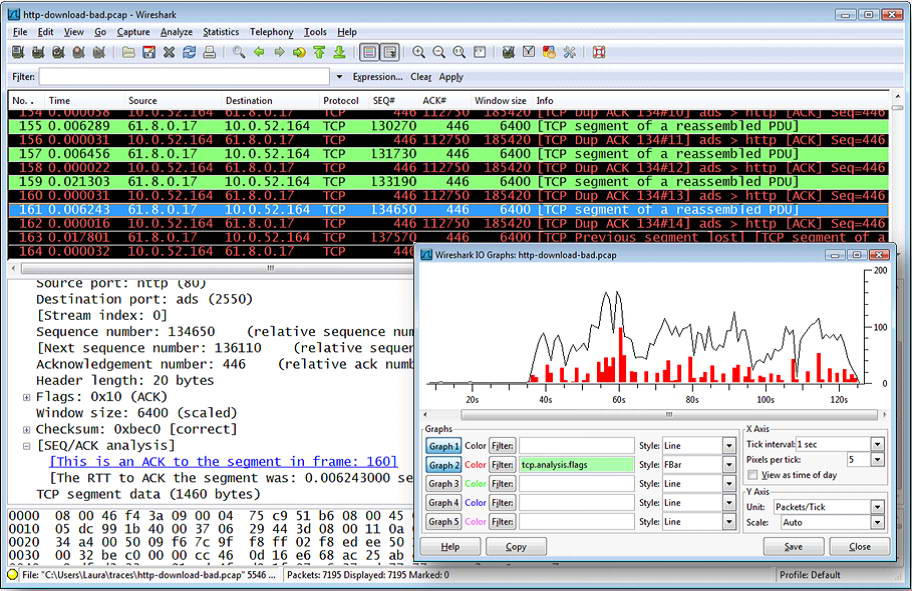Click the Find packet magnifier icon
Image resolution: width=912 pixels, height=591 pixels.
238,52
